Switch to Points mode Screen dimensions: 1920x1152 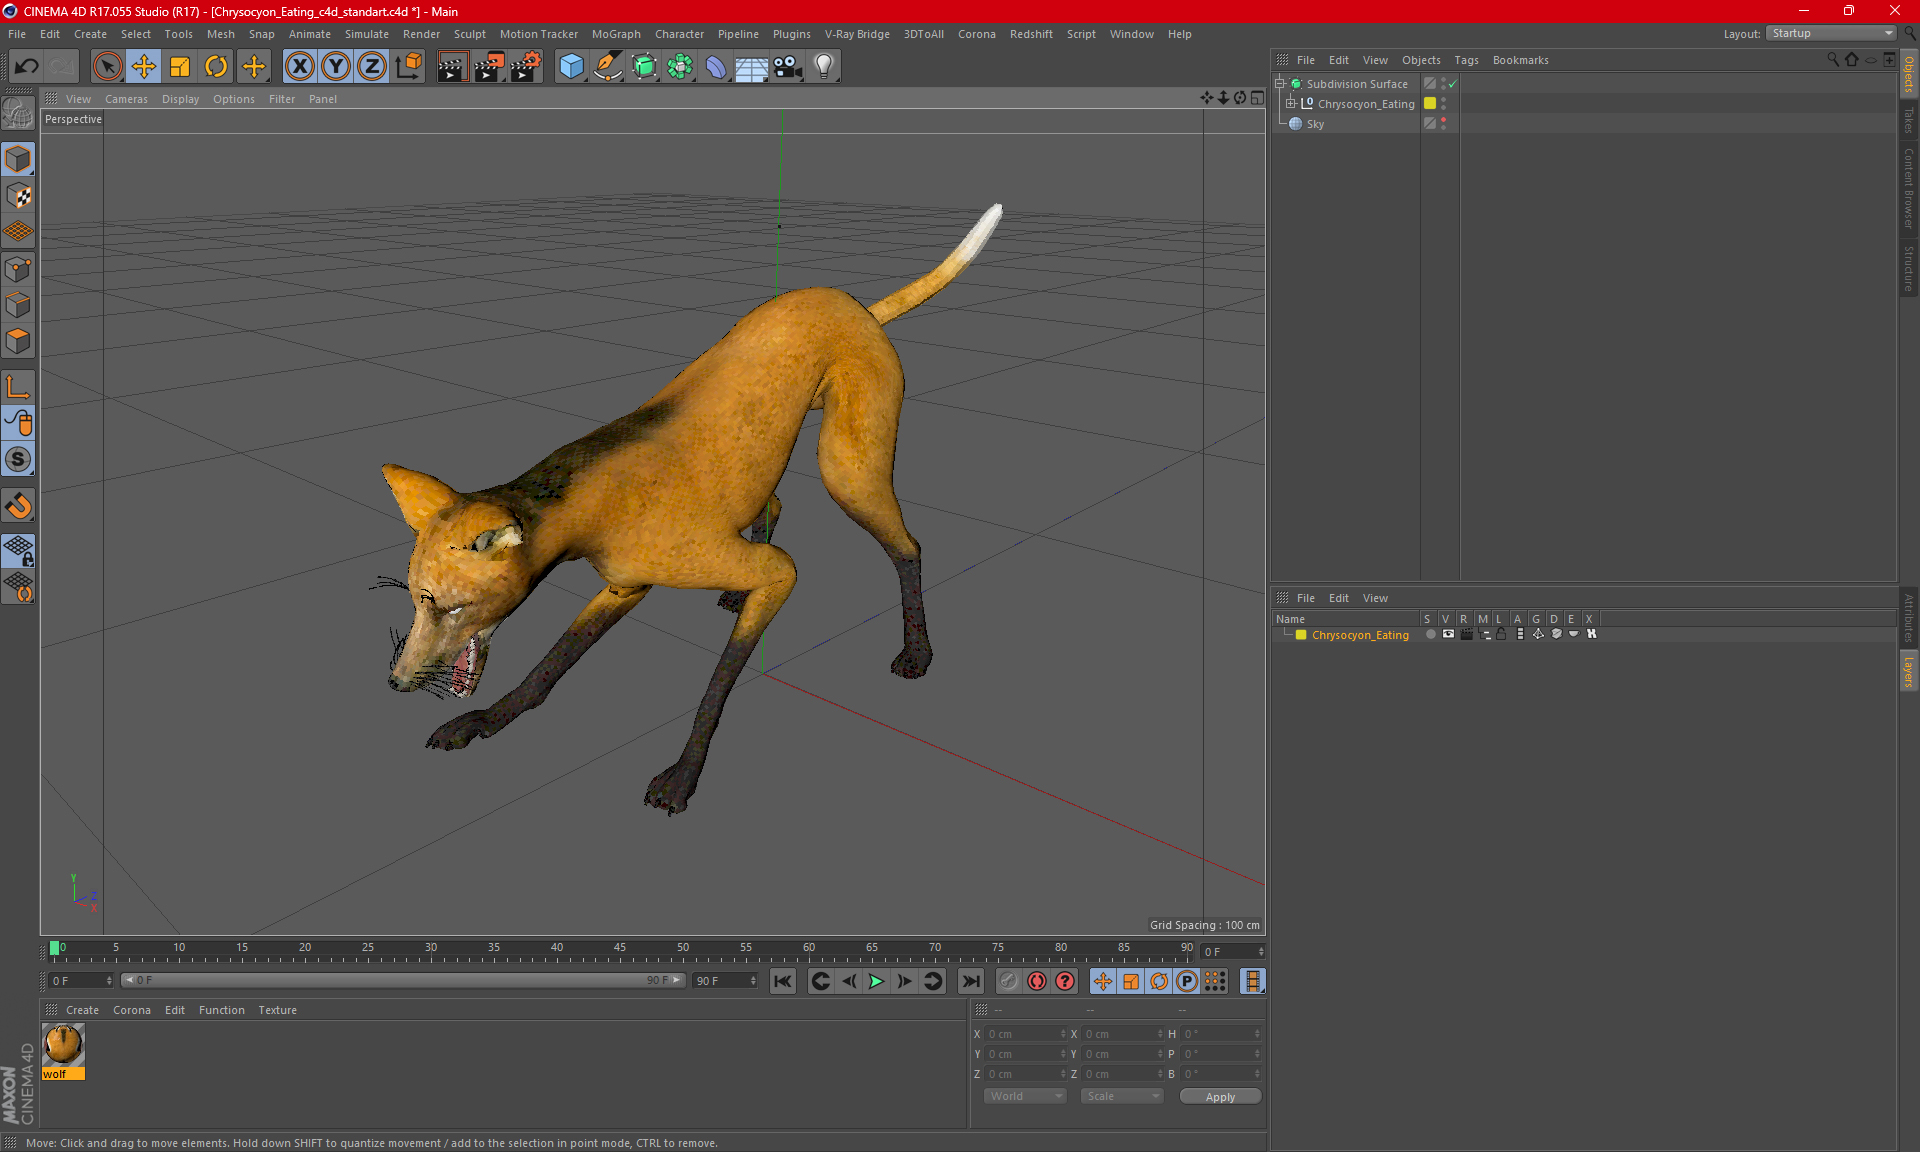[18, 268]
